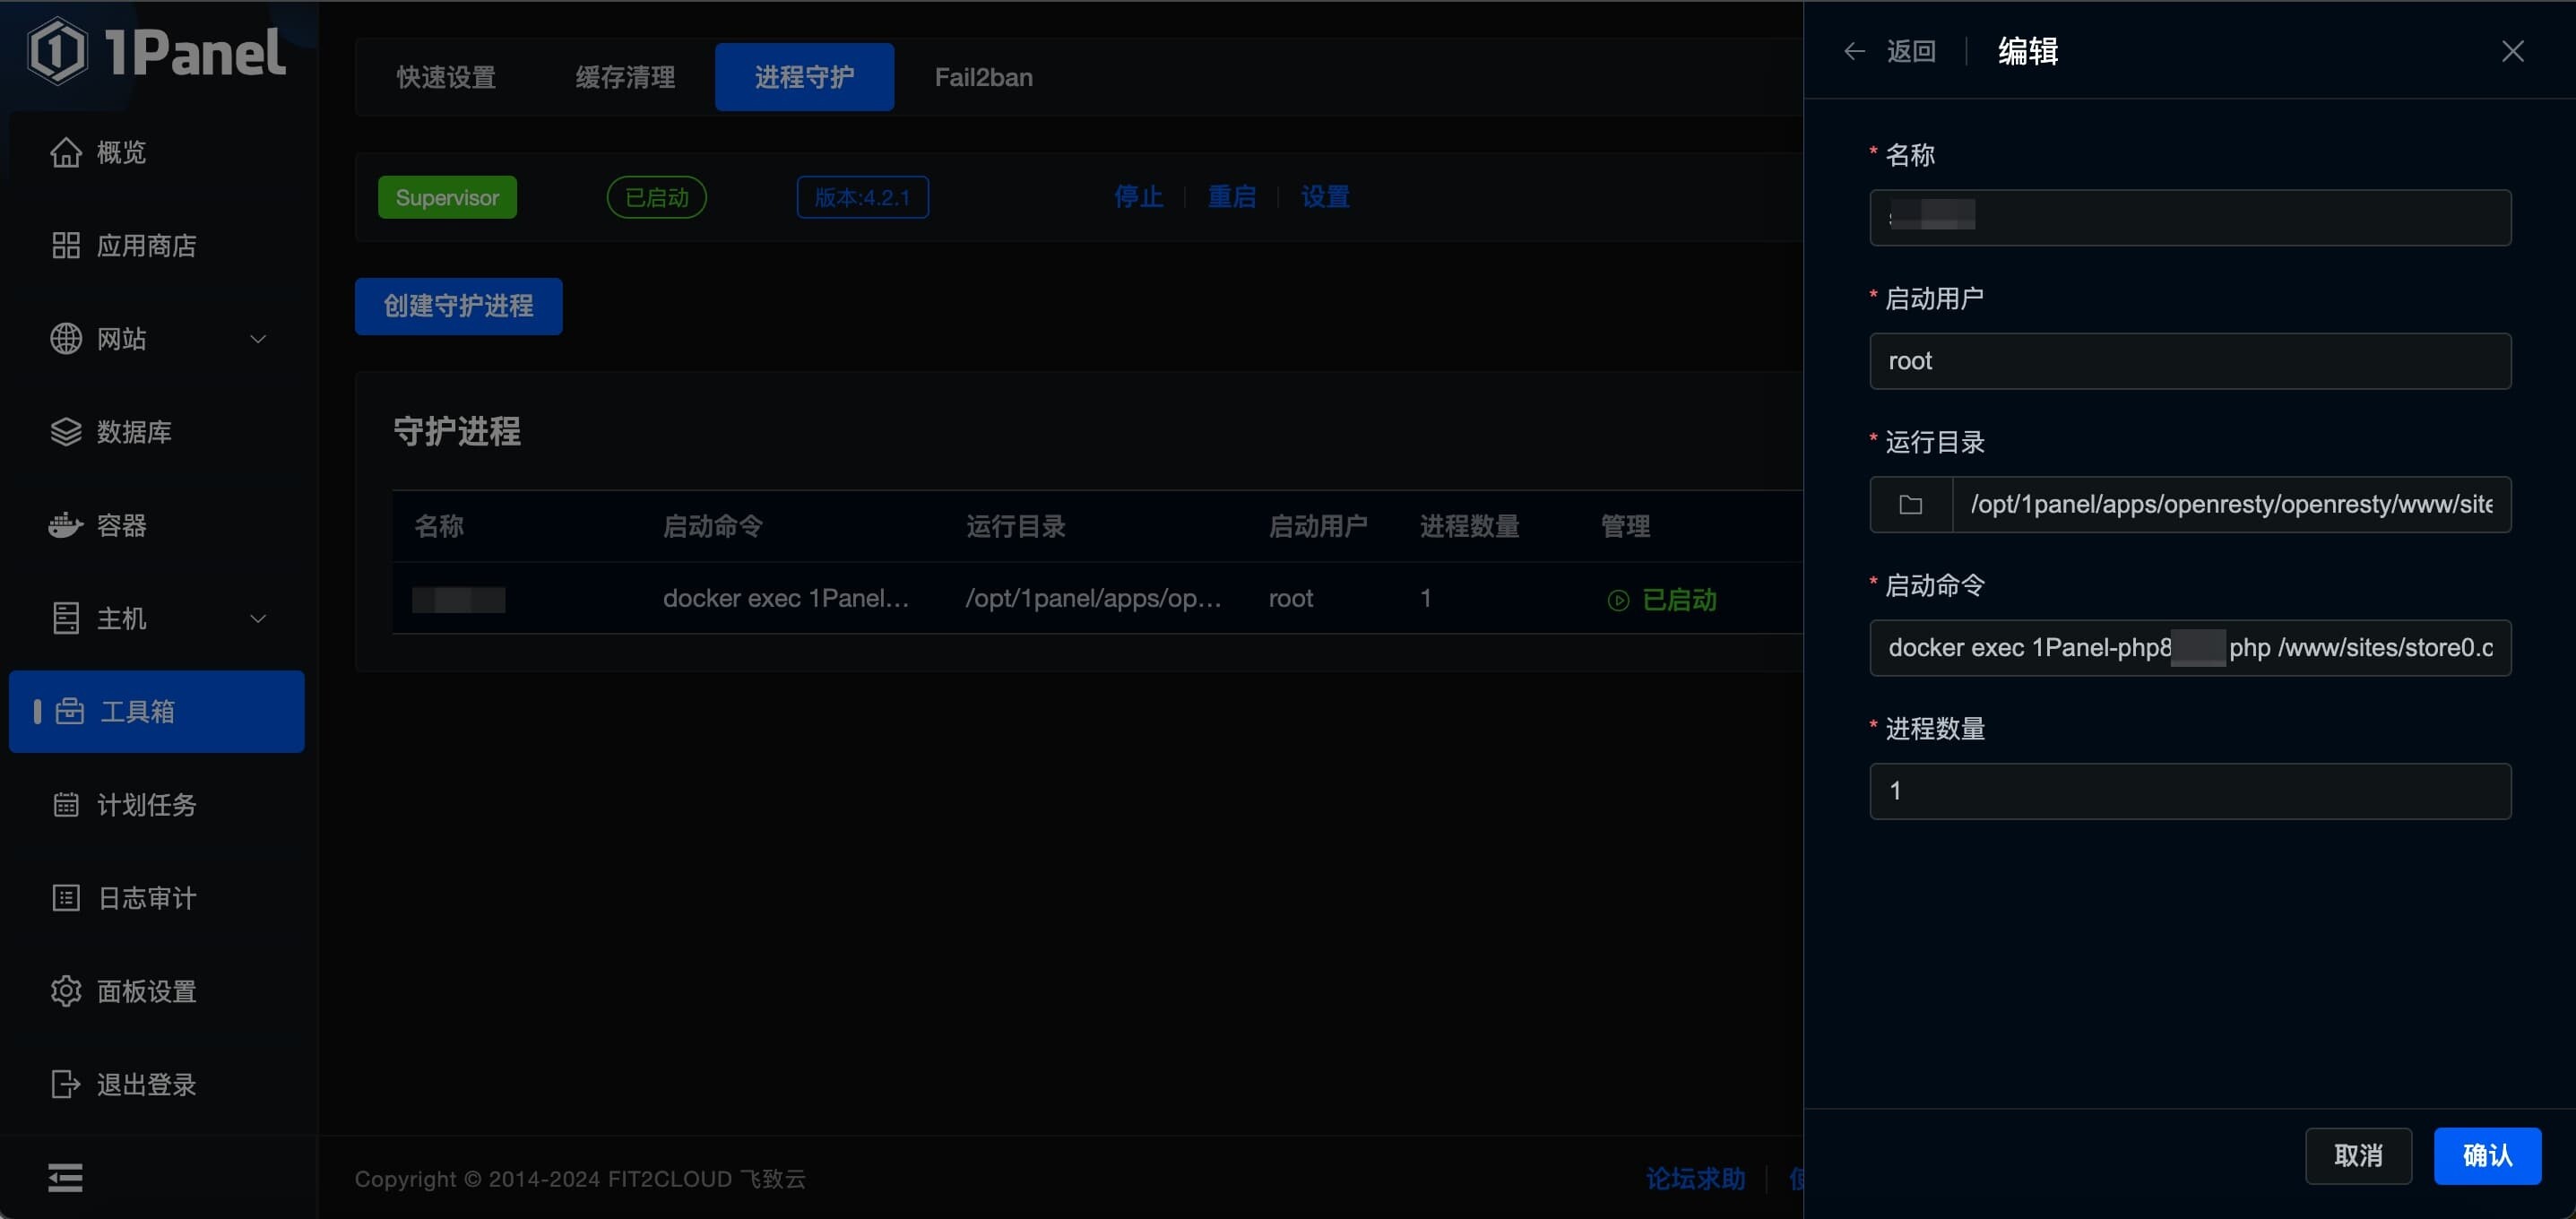Expand the 网站 submenu chevron
The width and height of the screenshot is (2576, 1219).
[258, 339]
